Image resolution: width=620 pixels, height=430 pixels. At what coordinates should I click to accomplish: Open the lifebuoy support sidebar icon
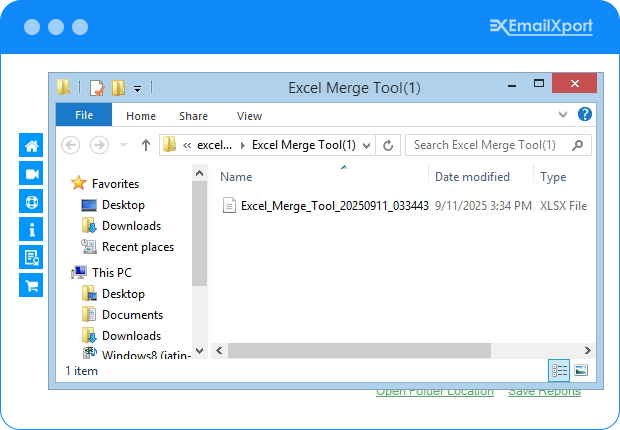[31, 201]
